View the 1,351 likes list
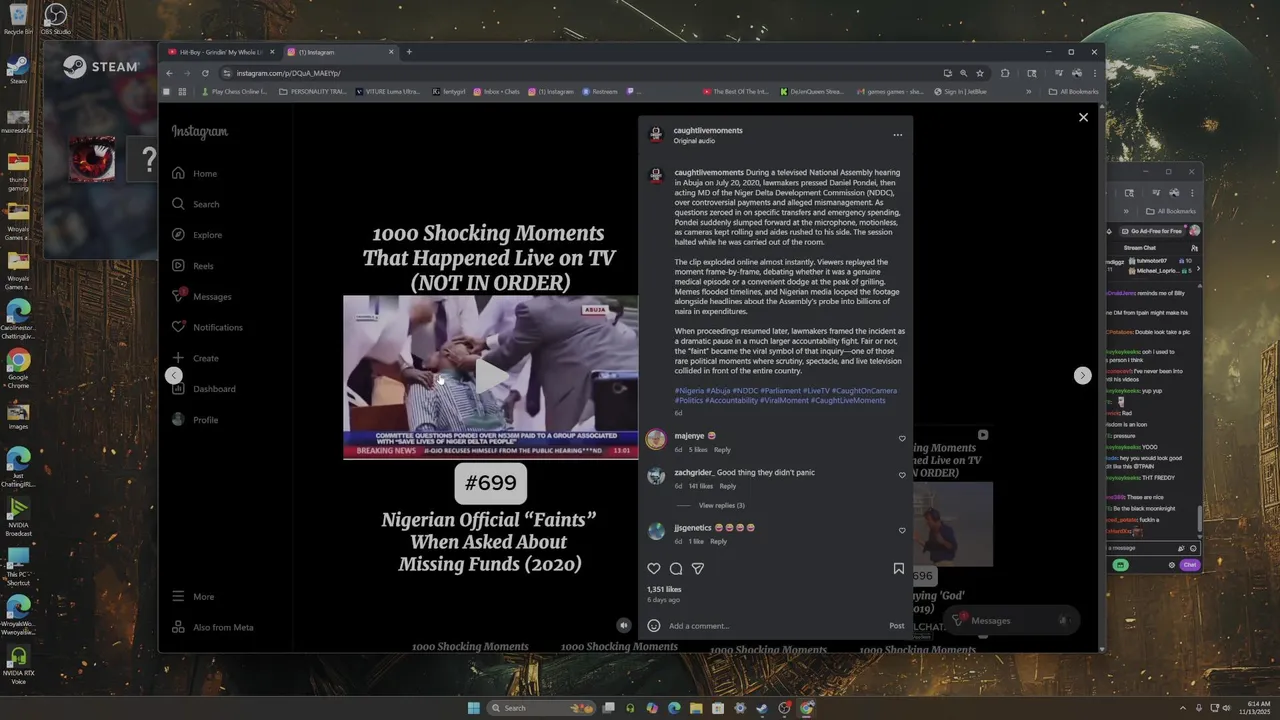 point(664,589)
